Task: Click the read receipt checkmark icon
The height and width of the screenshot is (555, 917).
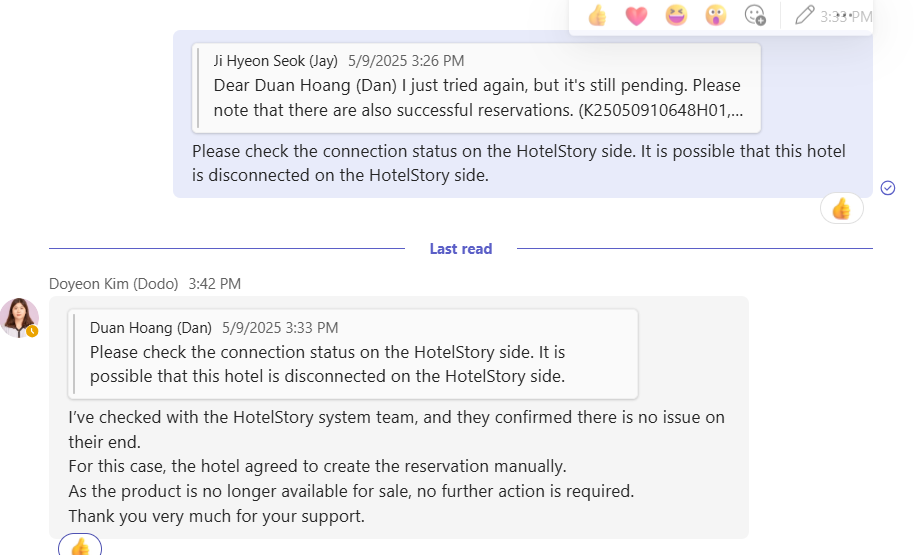Action: (887, 188)
